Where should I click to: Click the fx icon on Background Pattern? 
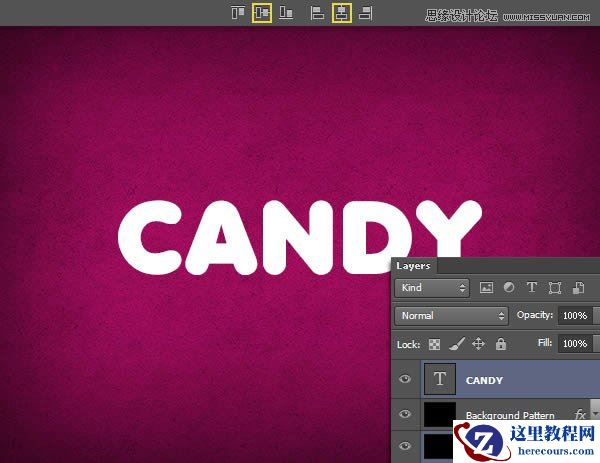coord(580,414)
